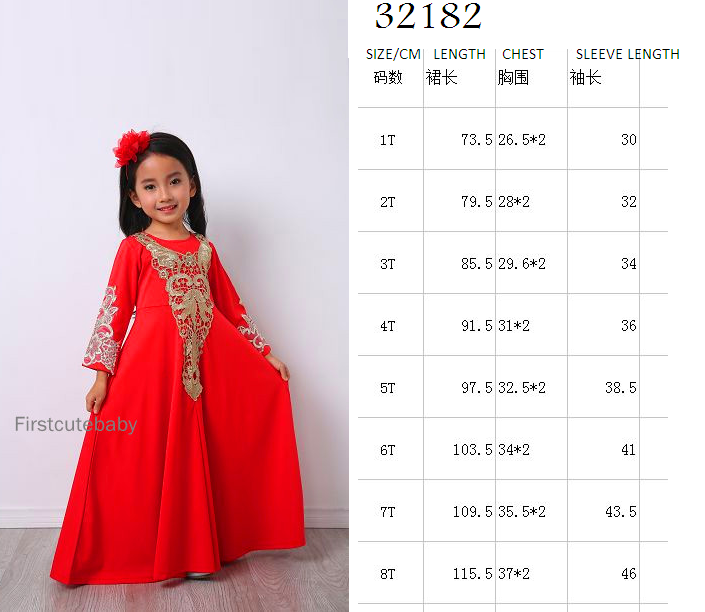Click the 73.5 length cell
This screenshot has width=705, height=612.
click(x=477, y=140)
